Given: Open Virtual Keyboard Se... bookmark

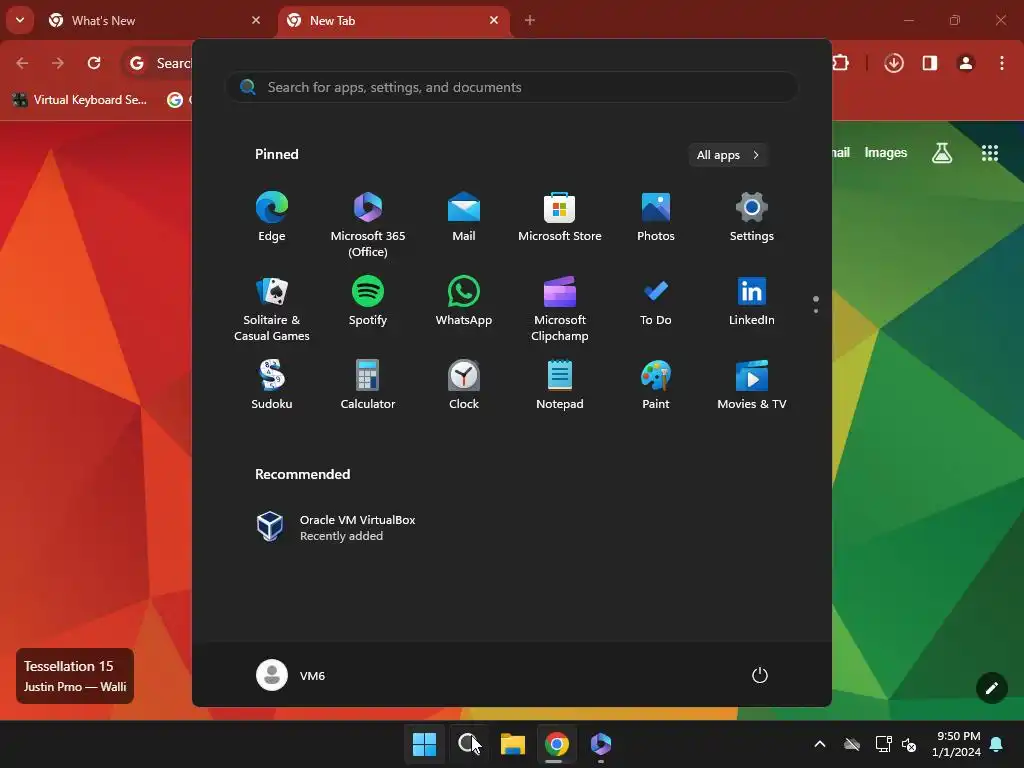Looking at the screenshot, I should (x=80, y=99).
